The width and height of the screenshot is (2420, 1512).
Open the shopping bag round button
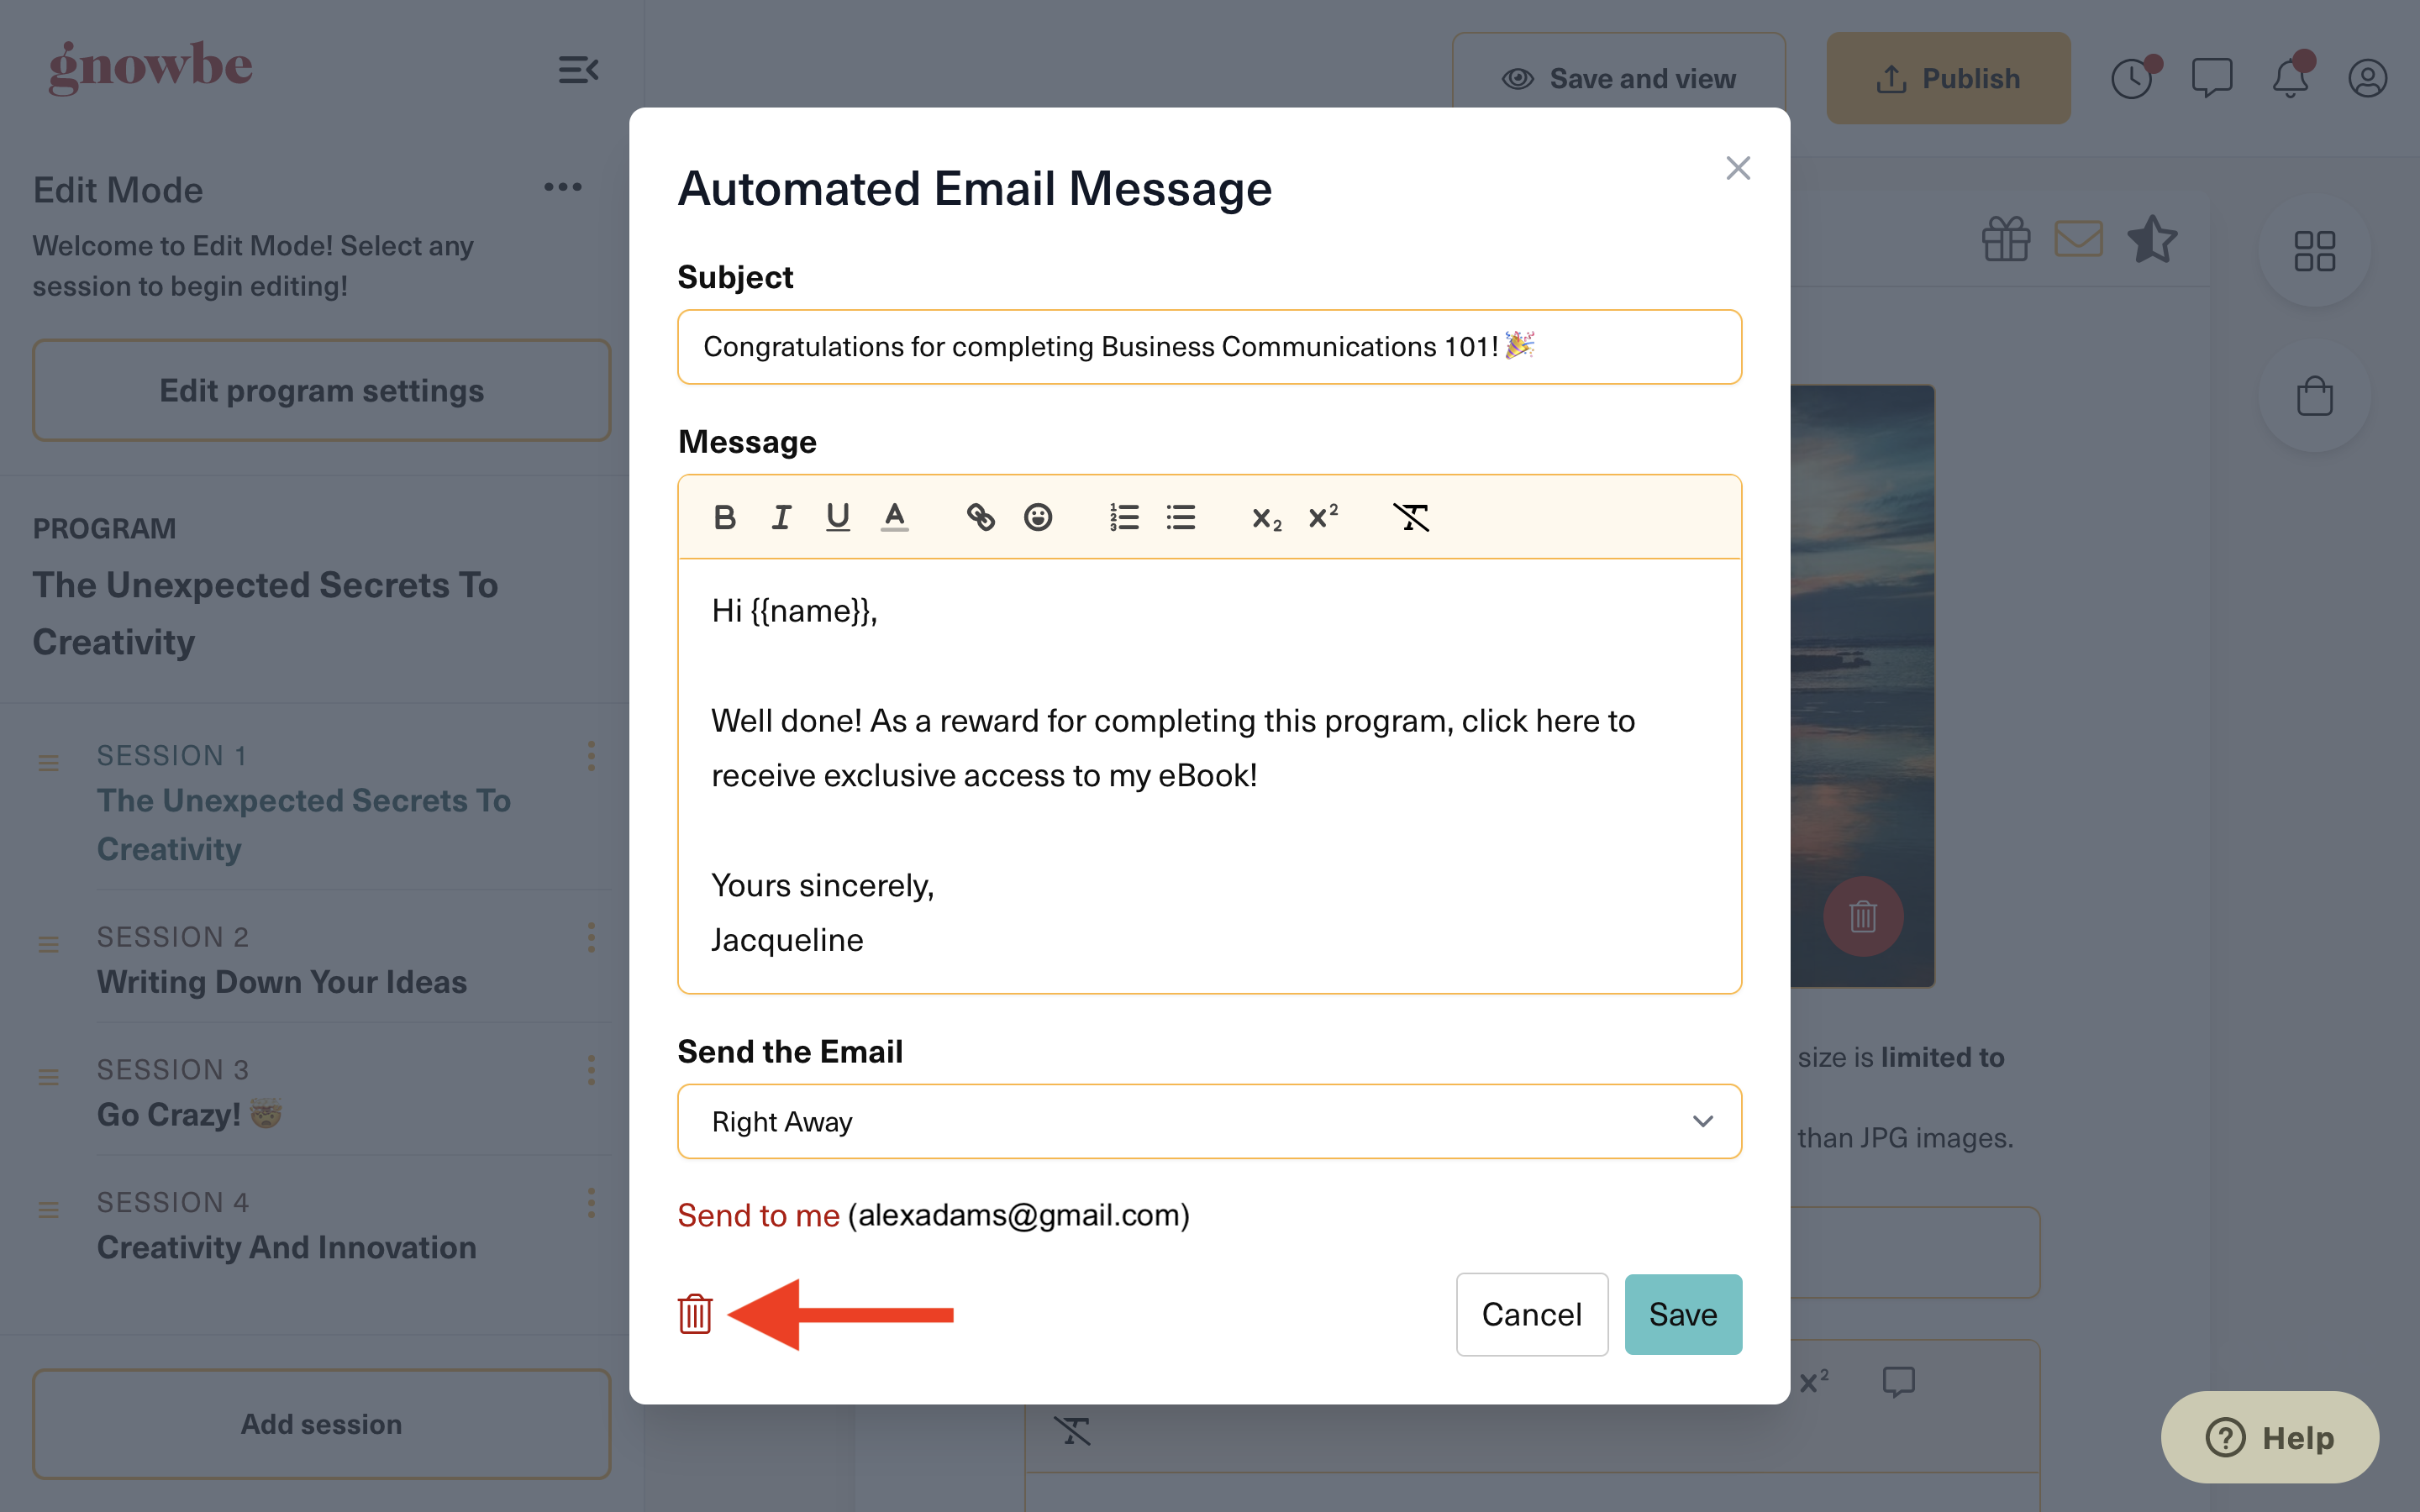(x=2314, y=396)
